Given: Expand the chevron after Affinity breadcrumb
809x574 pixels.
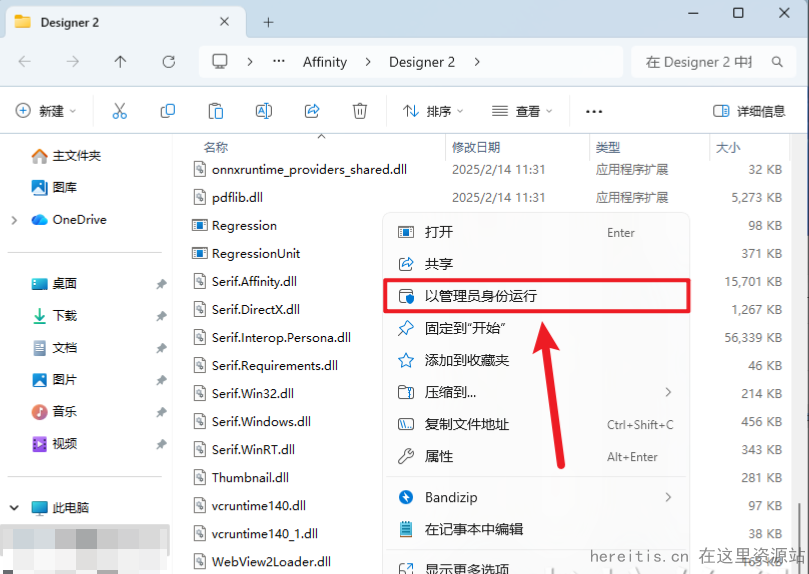Looking at the screenshot, I should [x=368, y=62].
